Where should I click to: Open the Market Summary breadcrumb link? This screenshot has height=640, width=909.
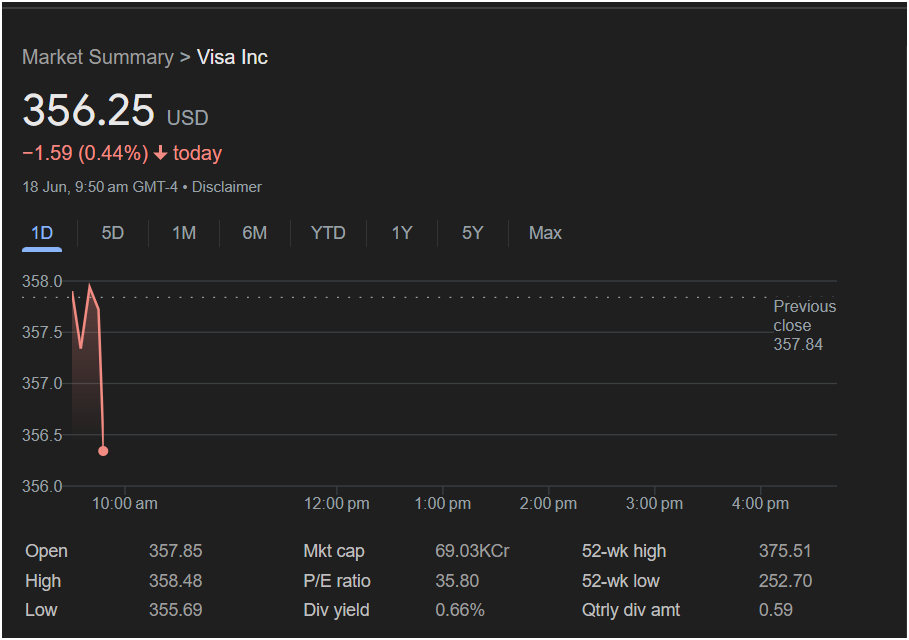tap(98, 57)
